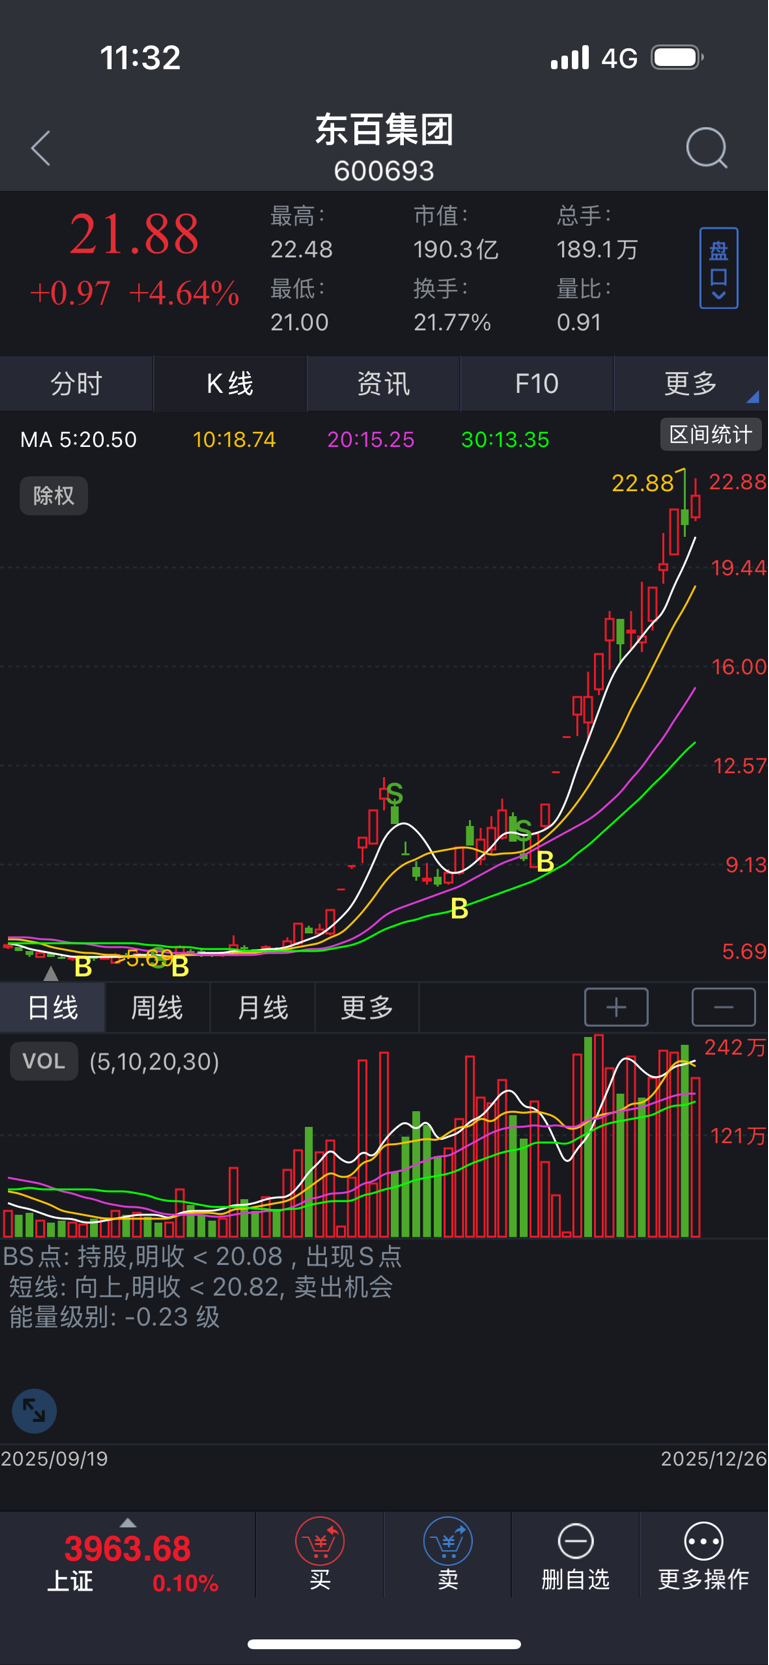Click the current price 21.88
The height and width of the screenshot is (1665, 769).
pos(134,235)
